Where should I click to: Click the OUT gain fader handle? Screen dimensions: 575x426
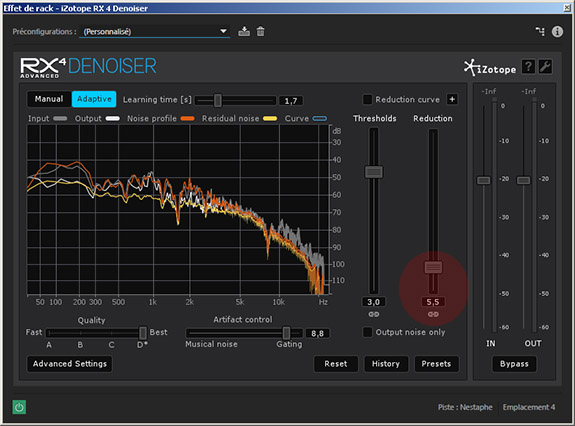coord(523,180)
